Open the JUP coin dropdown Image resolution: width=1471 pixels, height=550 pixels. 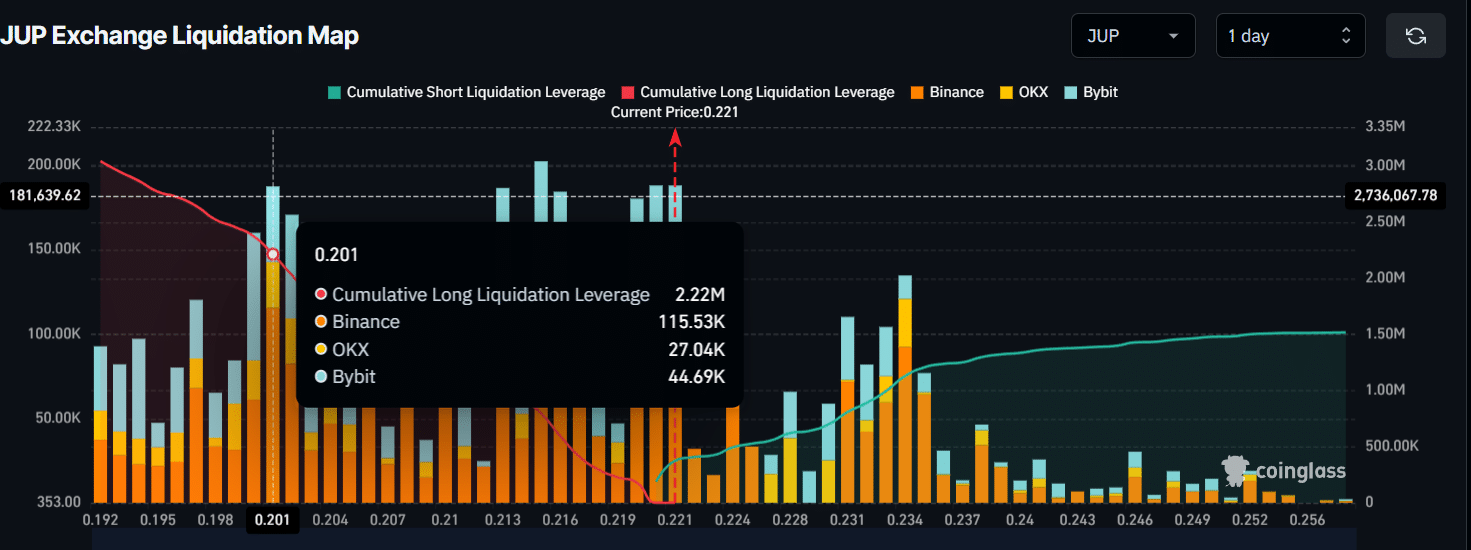tap(1132, 36)
